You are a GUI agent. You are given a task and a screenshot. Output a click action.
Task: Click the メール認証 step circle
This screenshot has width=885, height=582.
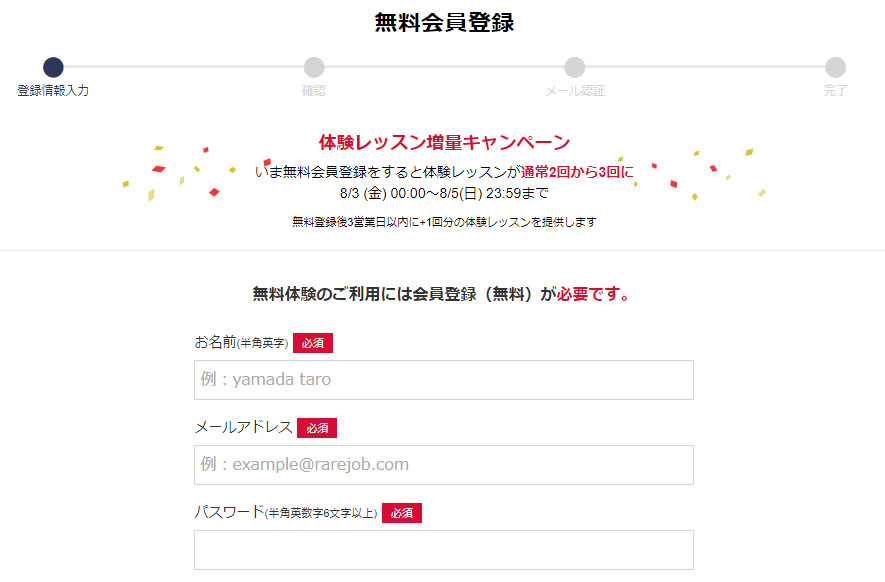(x=575, y=67)
